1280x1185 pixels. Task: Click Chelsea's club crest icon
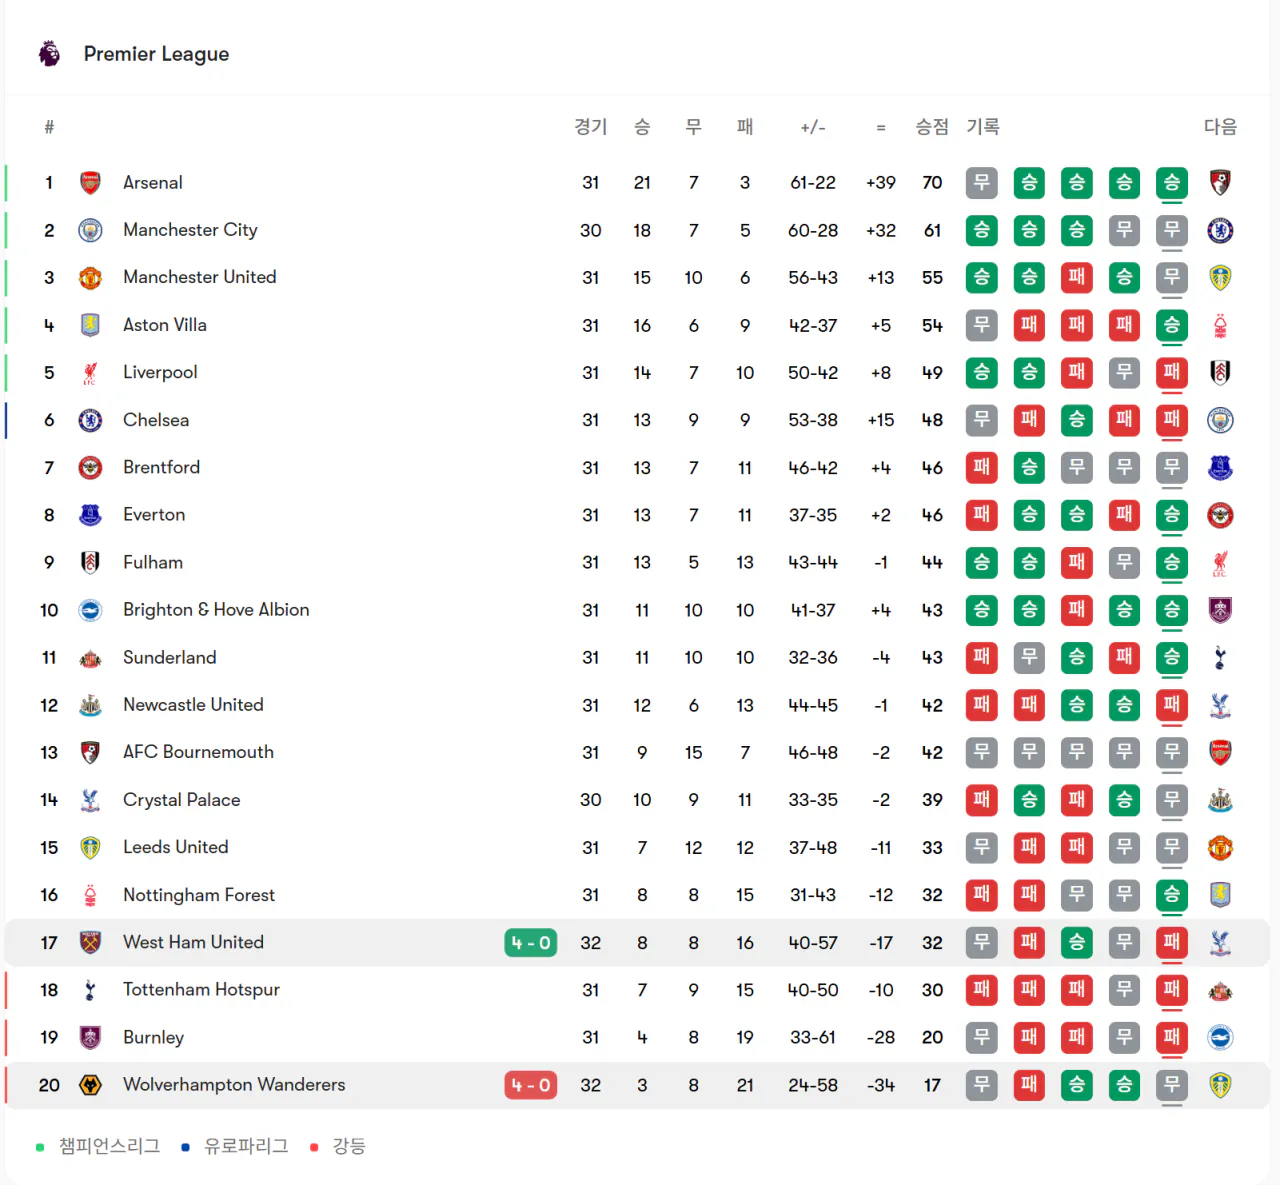(x=90, y=420)
